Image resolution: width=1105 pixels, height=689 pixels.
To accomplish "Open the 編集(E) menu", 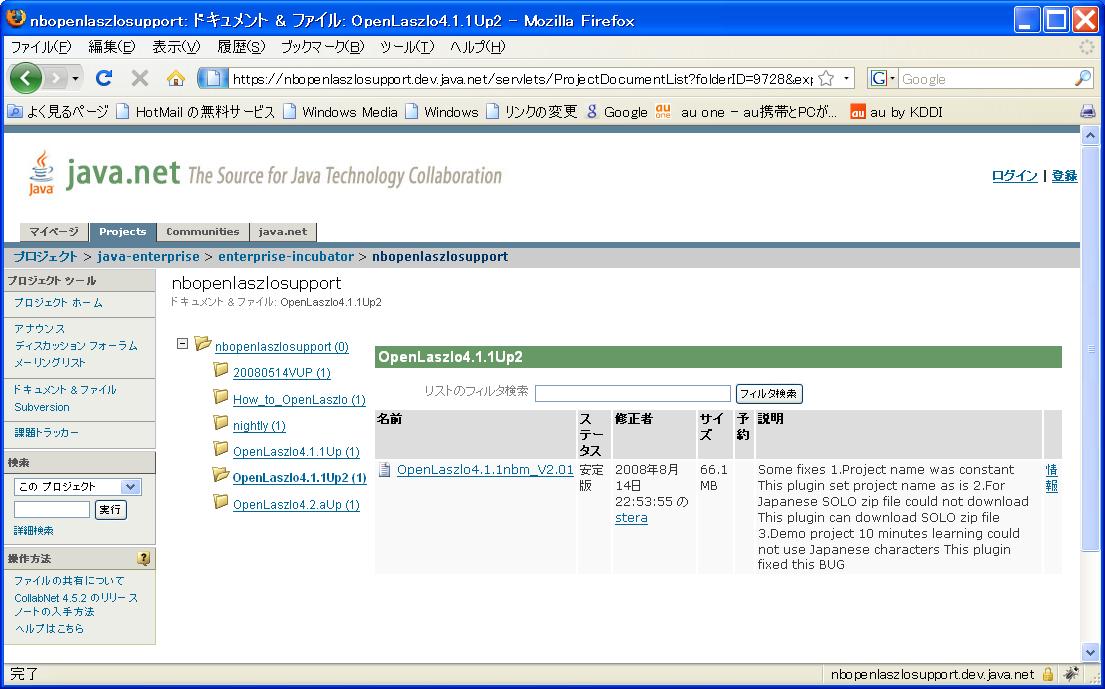I will coord(111,47).
